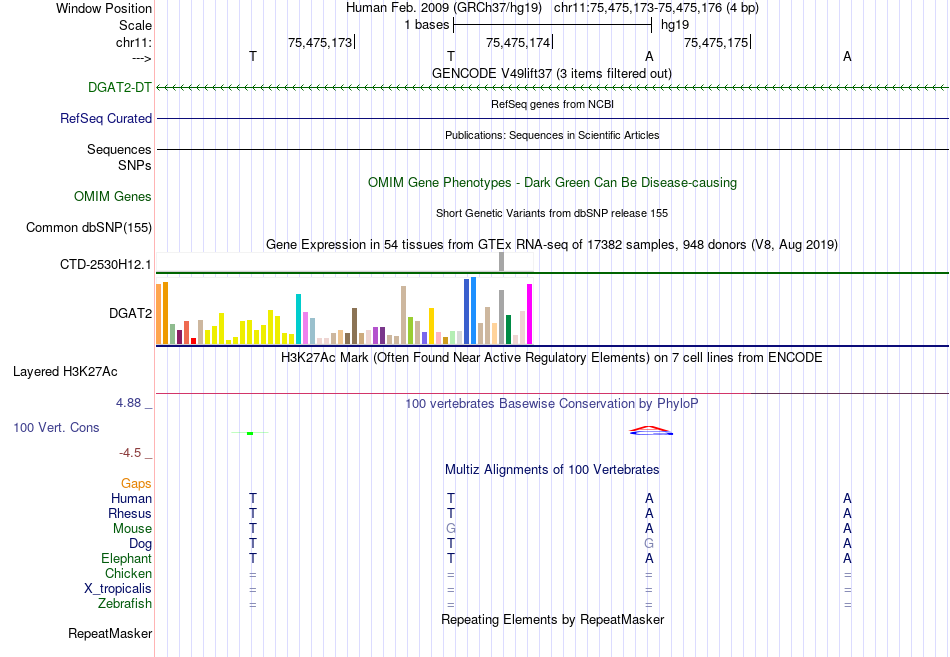Click the Human species row label

(x=131, y=498)
